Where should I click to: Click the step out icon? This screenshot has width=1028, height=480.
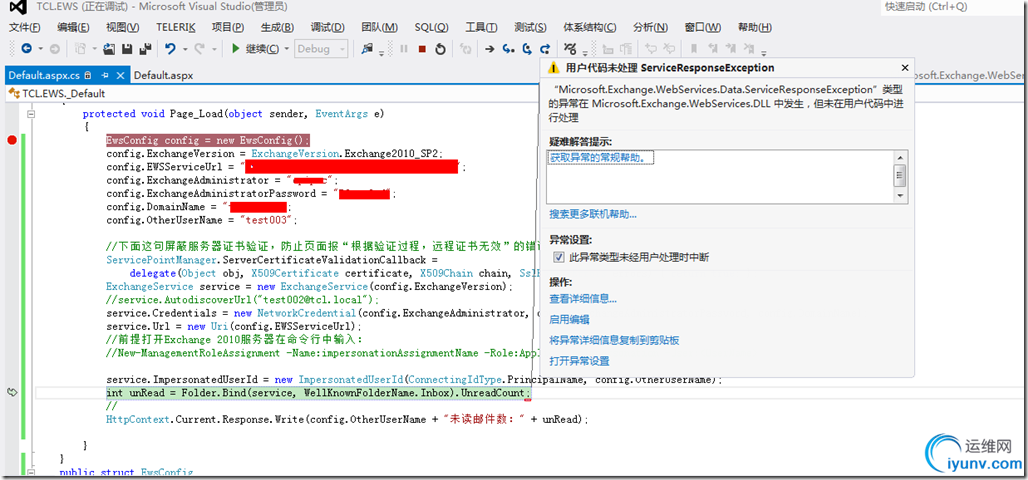point(545,49)
